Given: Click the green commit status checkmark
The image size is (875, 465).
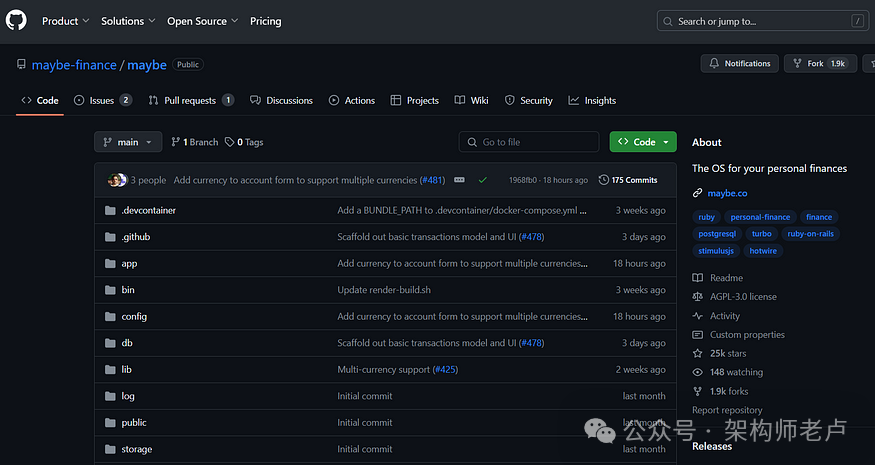Looking at the screenshot, I should (x=482, y=180).
